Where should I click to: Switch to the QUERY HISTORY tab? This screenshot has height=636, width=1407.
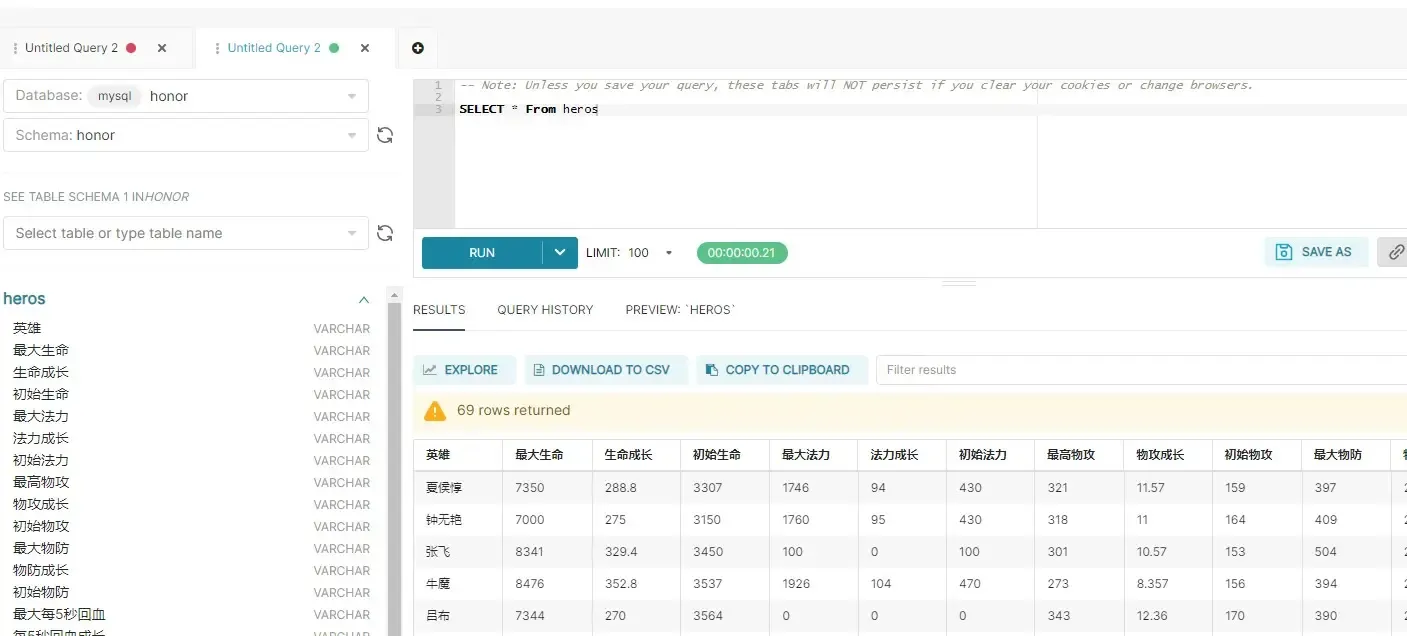(545, 310)
